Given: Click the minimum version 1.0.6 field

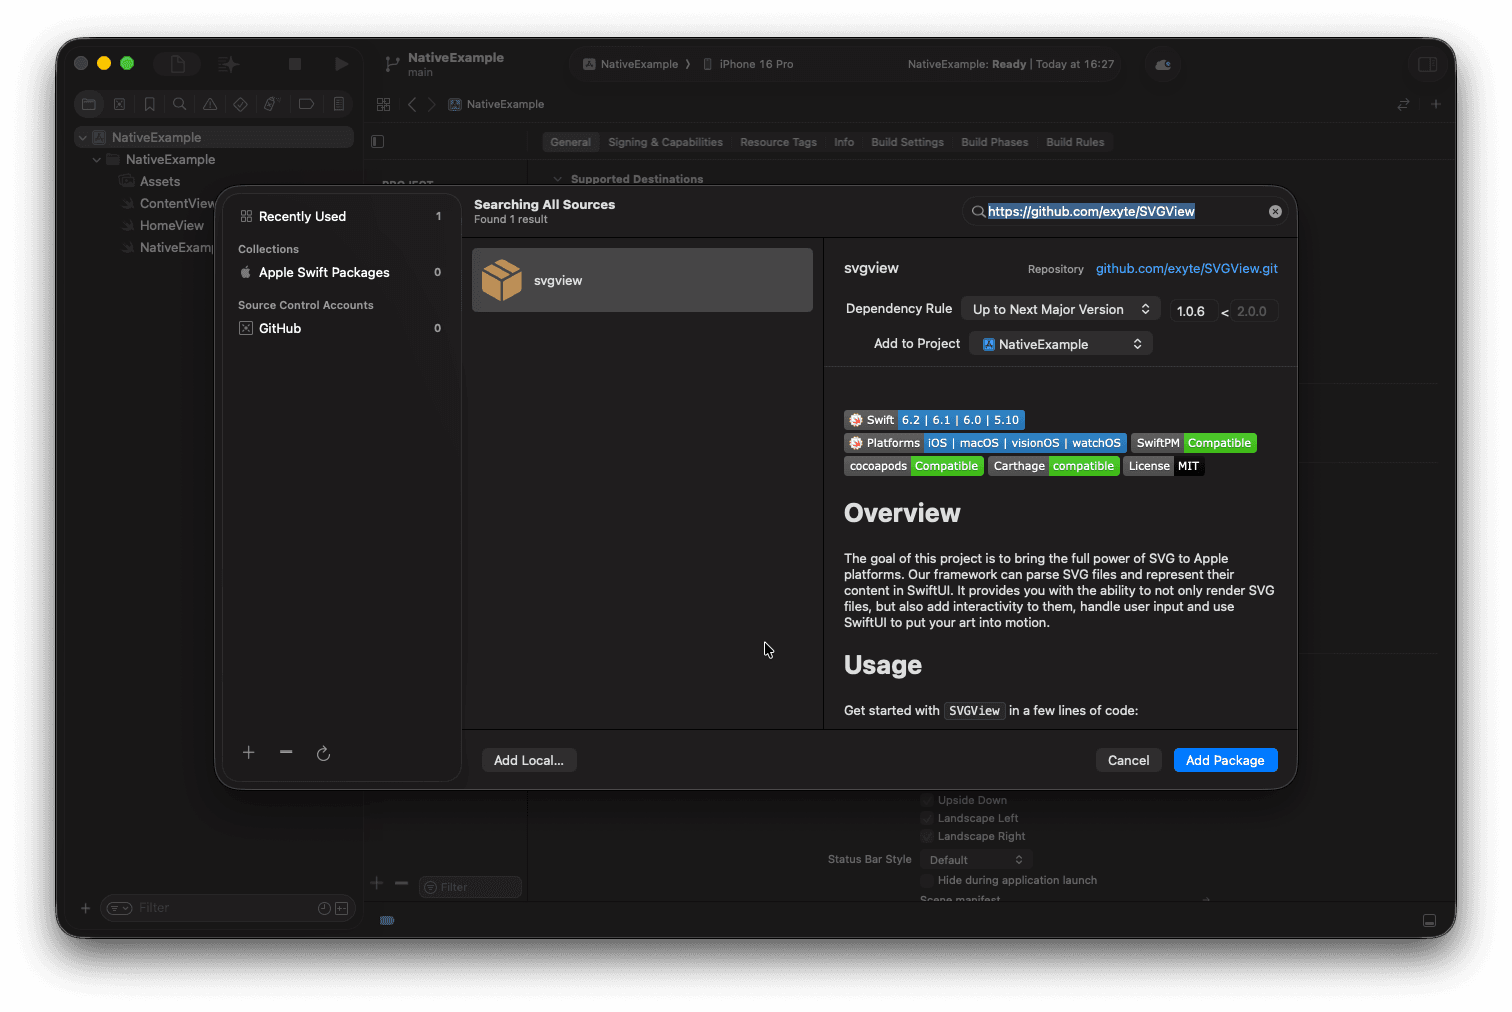Looking at the screenshot, I should (1192, 312).
